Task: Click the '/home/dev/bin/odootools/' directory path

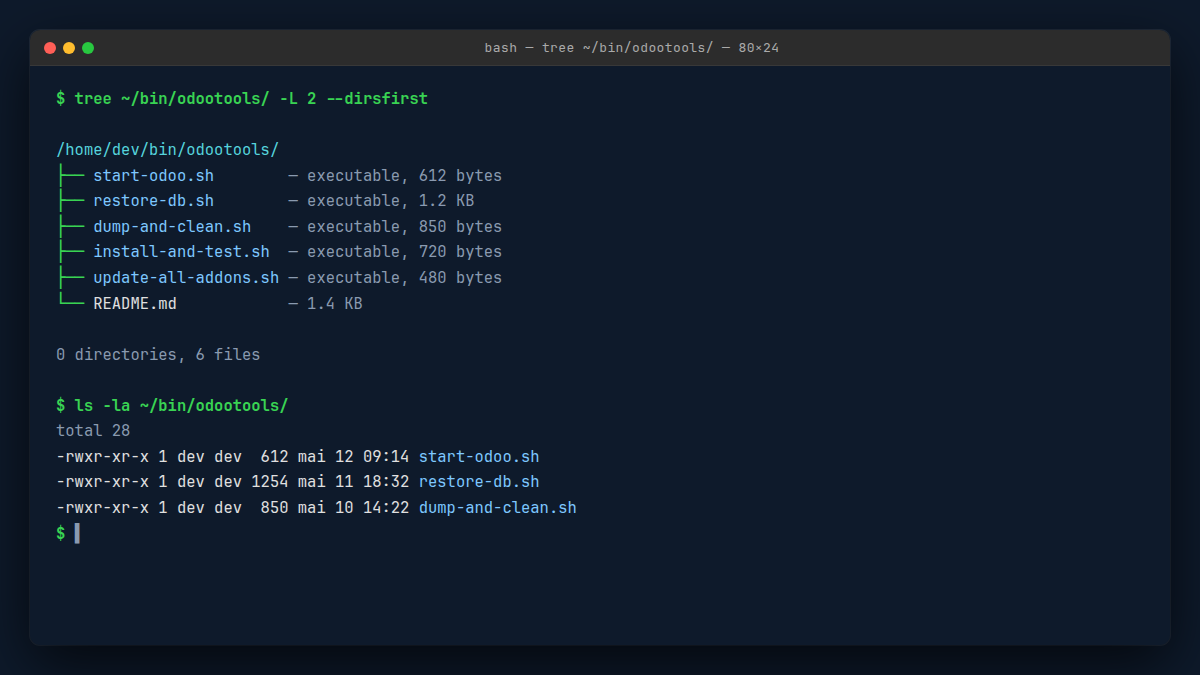Action: pyautogui.click(x=168, y=150)
